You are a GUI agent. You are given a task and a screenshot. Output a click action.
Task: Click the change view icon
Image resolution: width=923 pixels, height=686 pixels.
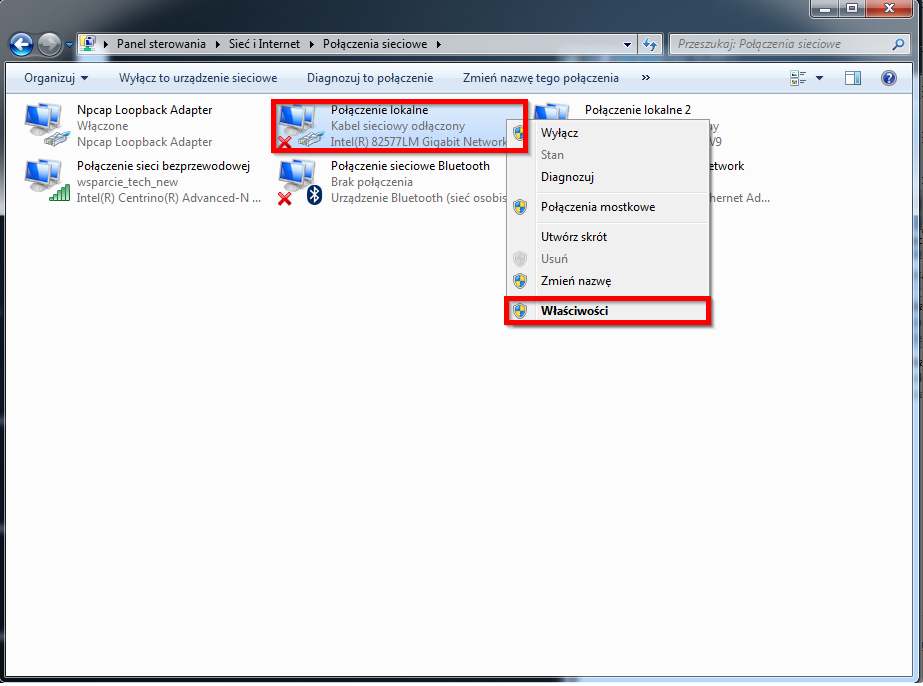pyautogui.click(x=798, y=78)
